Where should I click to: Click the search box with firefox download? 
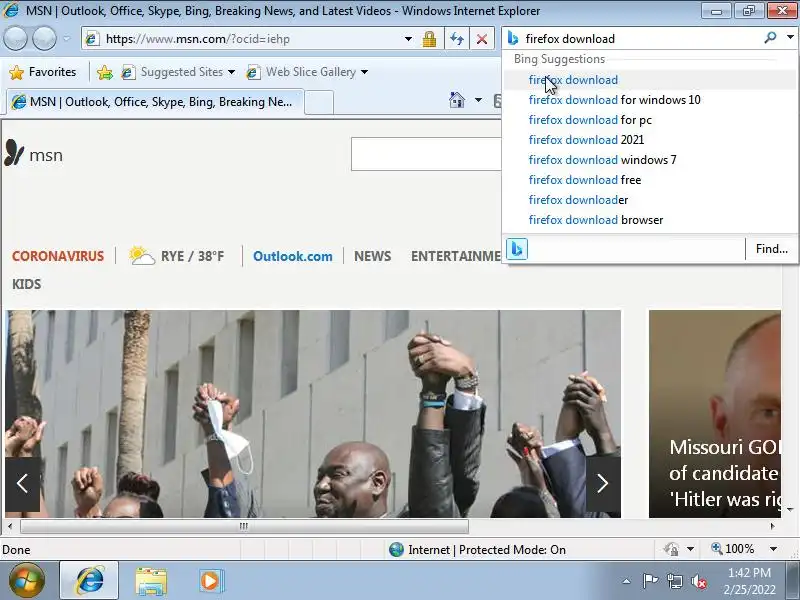642,39
